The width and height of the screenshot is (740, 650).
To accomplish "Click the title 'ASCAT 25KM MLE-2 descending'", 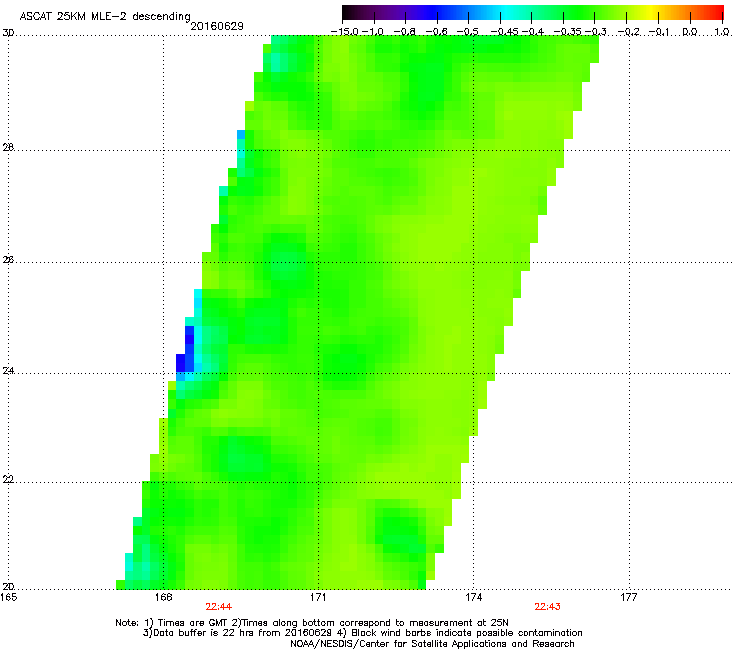I will pos(105,16).
